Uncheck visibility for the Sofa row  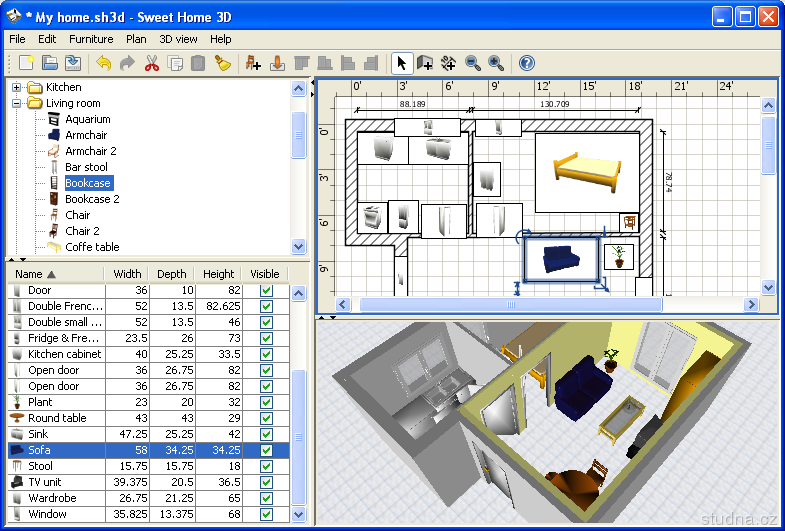266,450
